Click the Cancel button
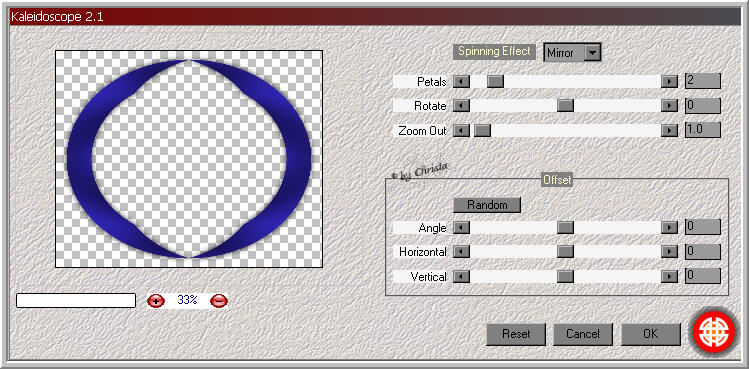Viewport: 749px width, 369px height. pyautogui.click(x=583, y=334)
